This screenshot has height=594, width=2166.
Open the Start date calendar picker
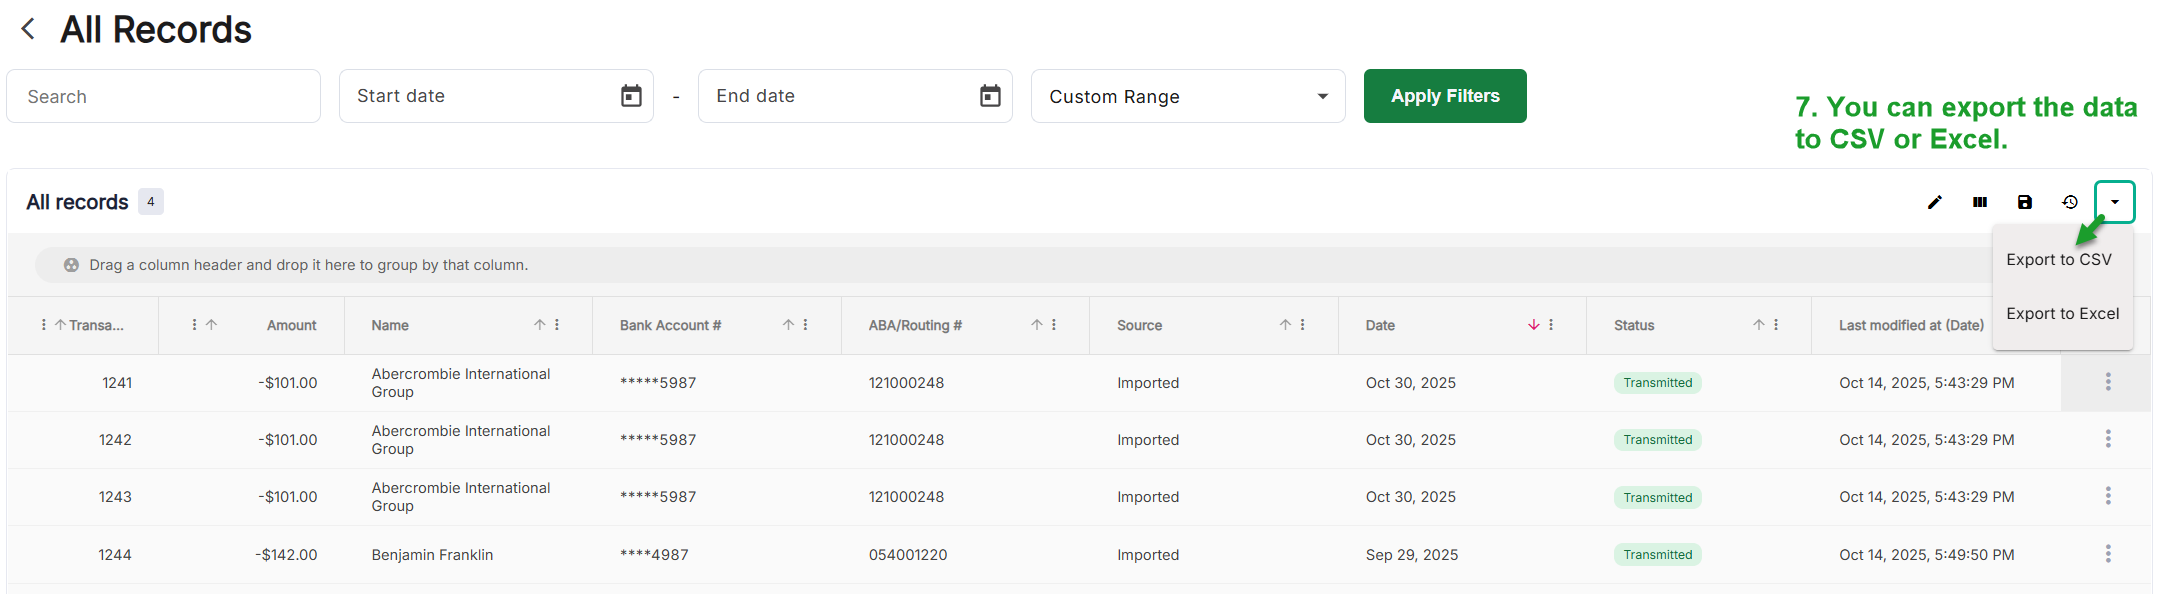coord(631,96)
